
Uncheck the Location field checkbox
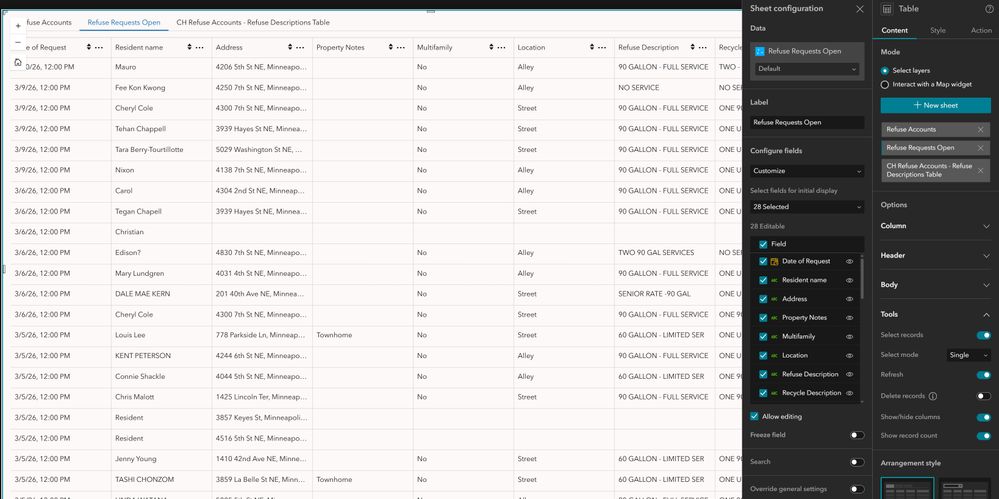pos(763,355)
